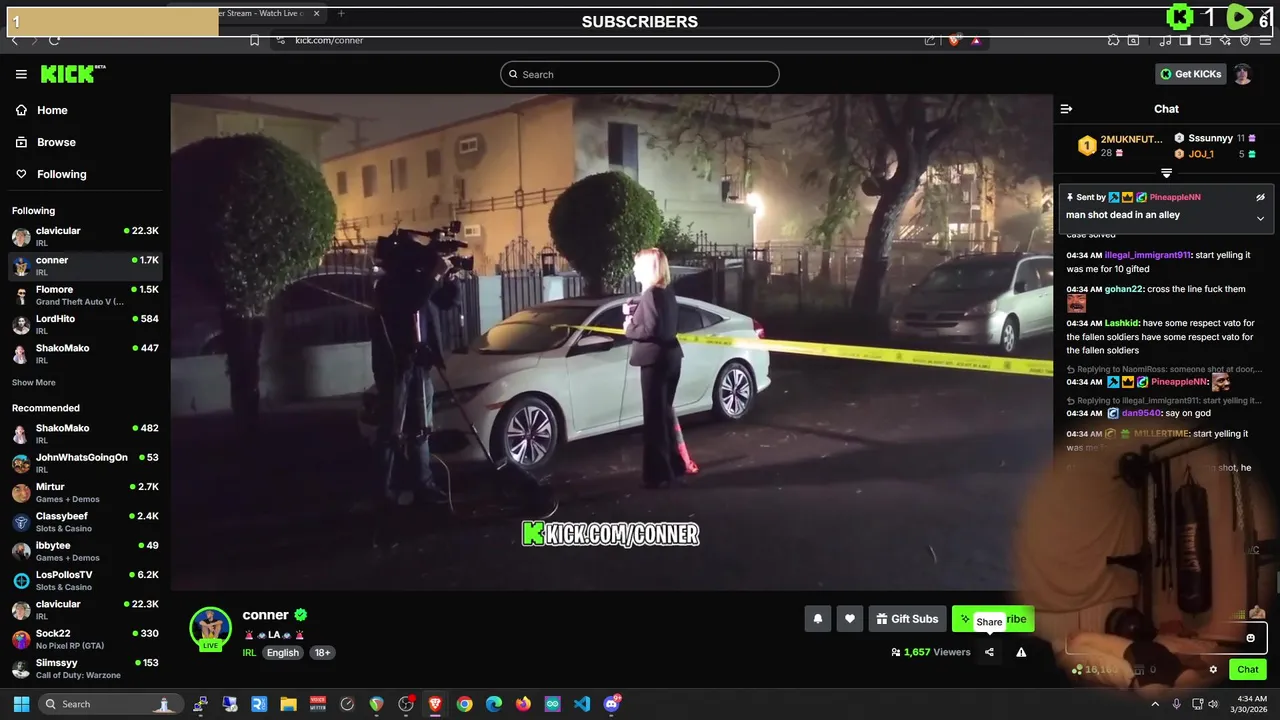Open LordHito channel in sidebar
This screenshot has height=720, width=1280.
coord(85,324)
